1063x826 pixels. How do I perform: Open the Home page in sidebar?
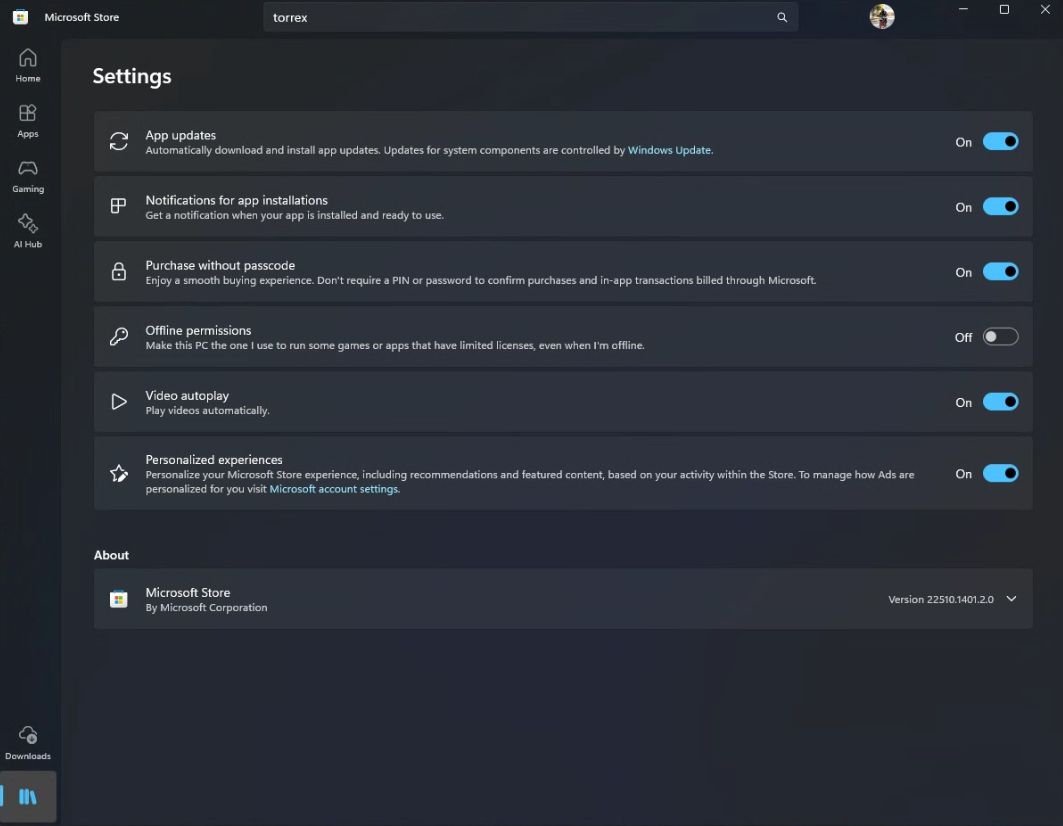click(28, 66)
